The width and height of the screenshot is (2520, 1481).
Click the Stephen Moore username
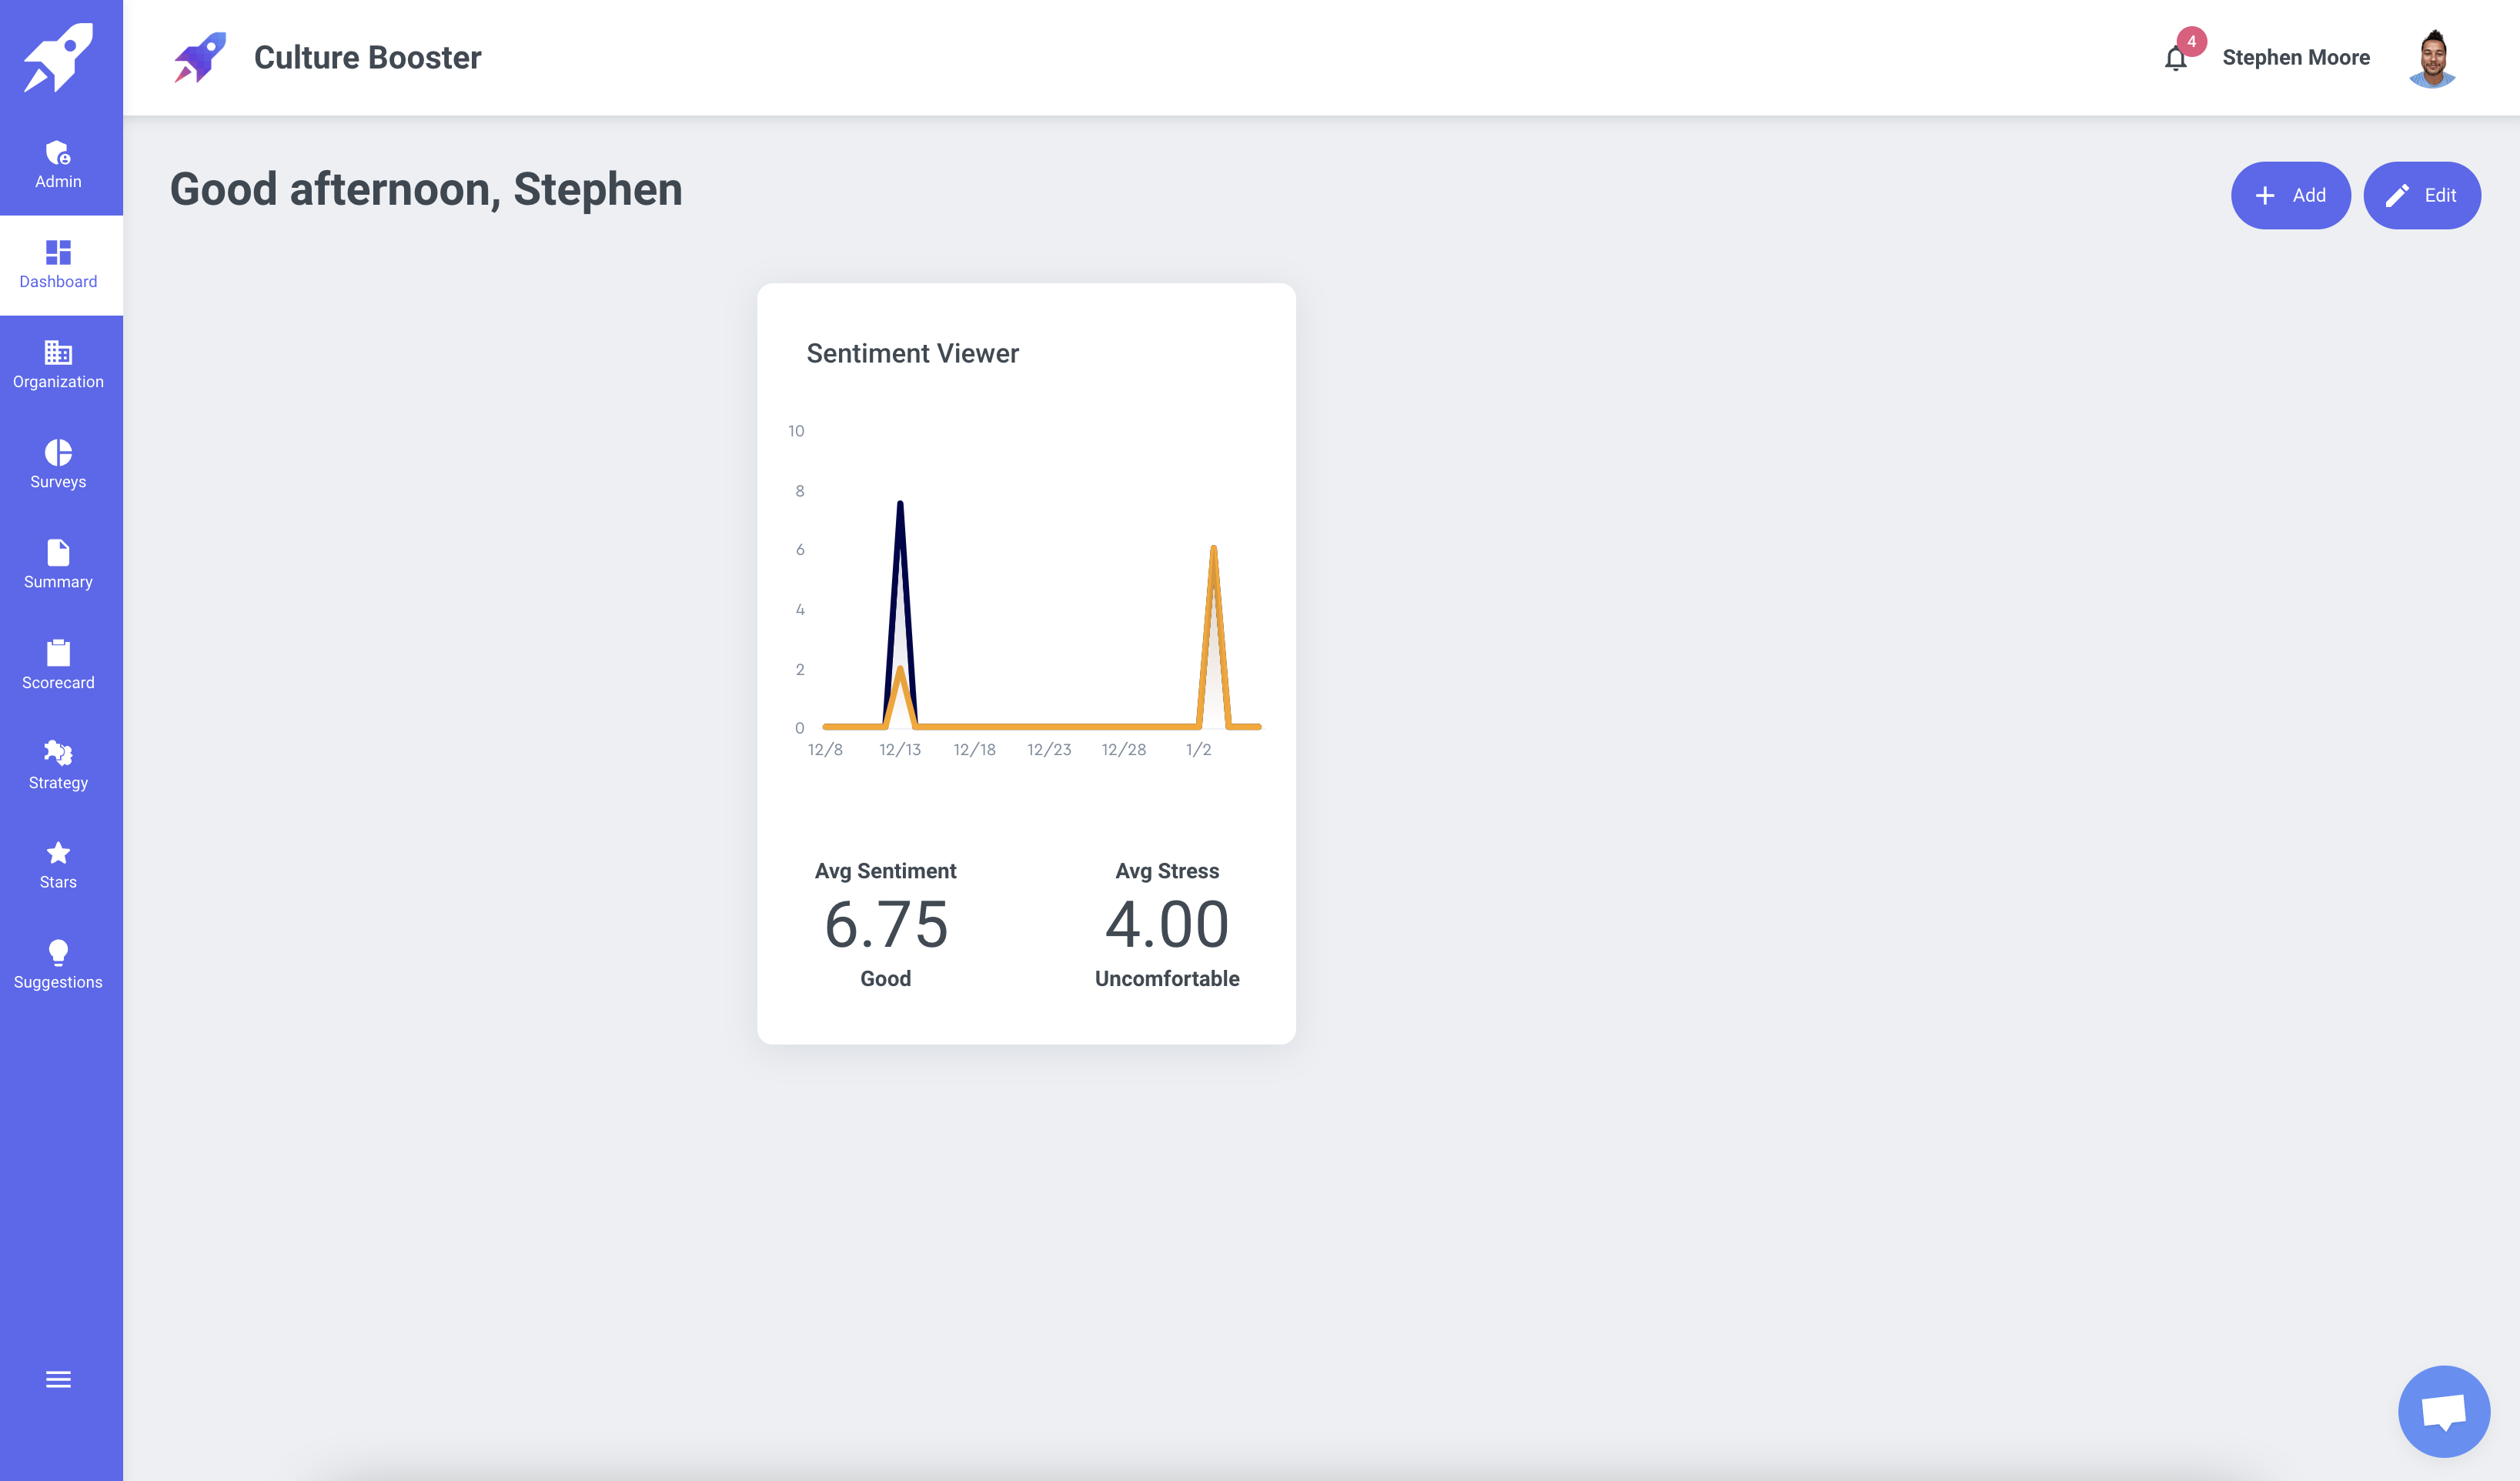[x=2295, y=58]
